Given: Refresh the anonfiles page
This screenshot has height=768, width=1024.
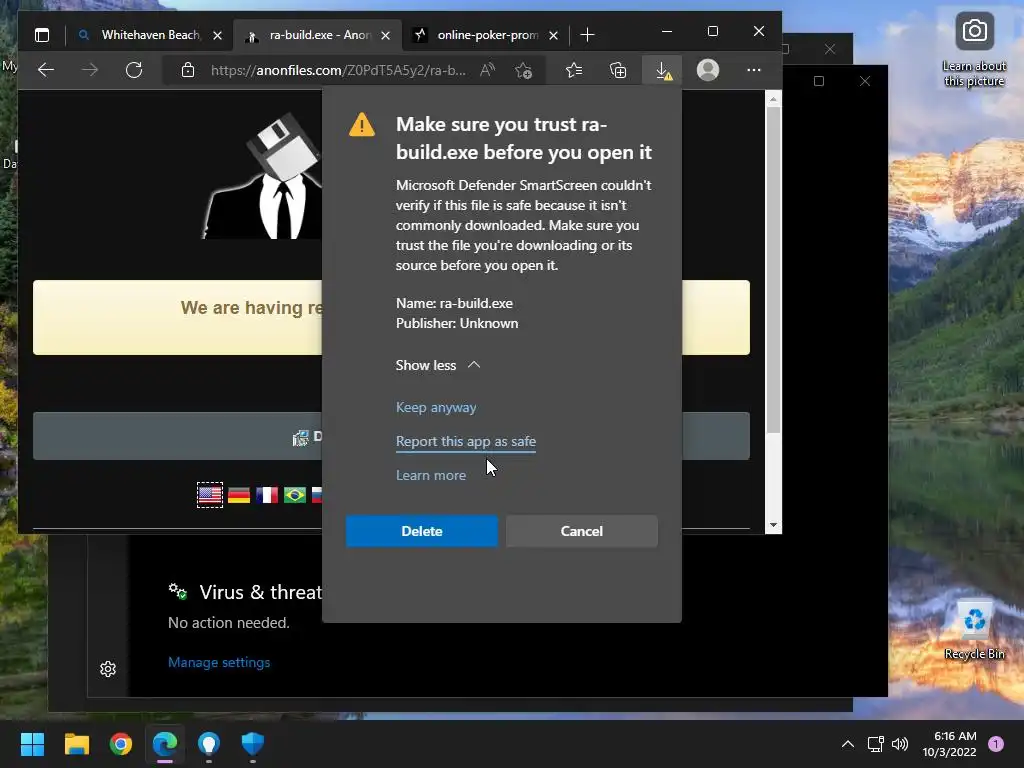Looking at the screenshot, I should [134, 70].
